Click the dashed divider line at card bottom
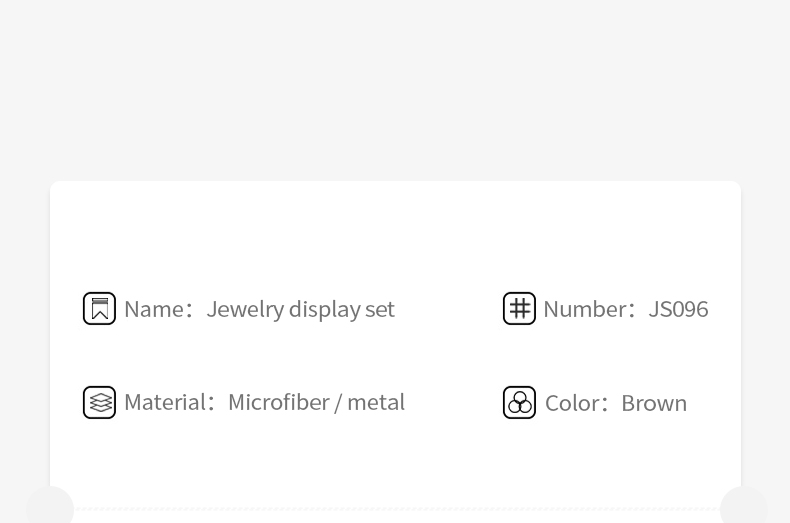Screen dimensions: 790x523 coord(397,509)
